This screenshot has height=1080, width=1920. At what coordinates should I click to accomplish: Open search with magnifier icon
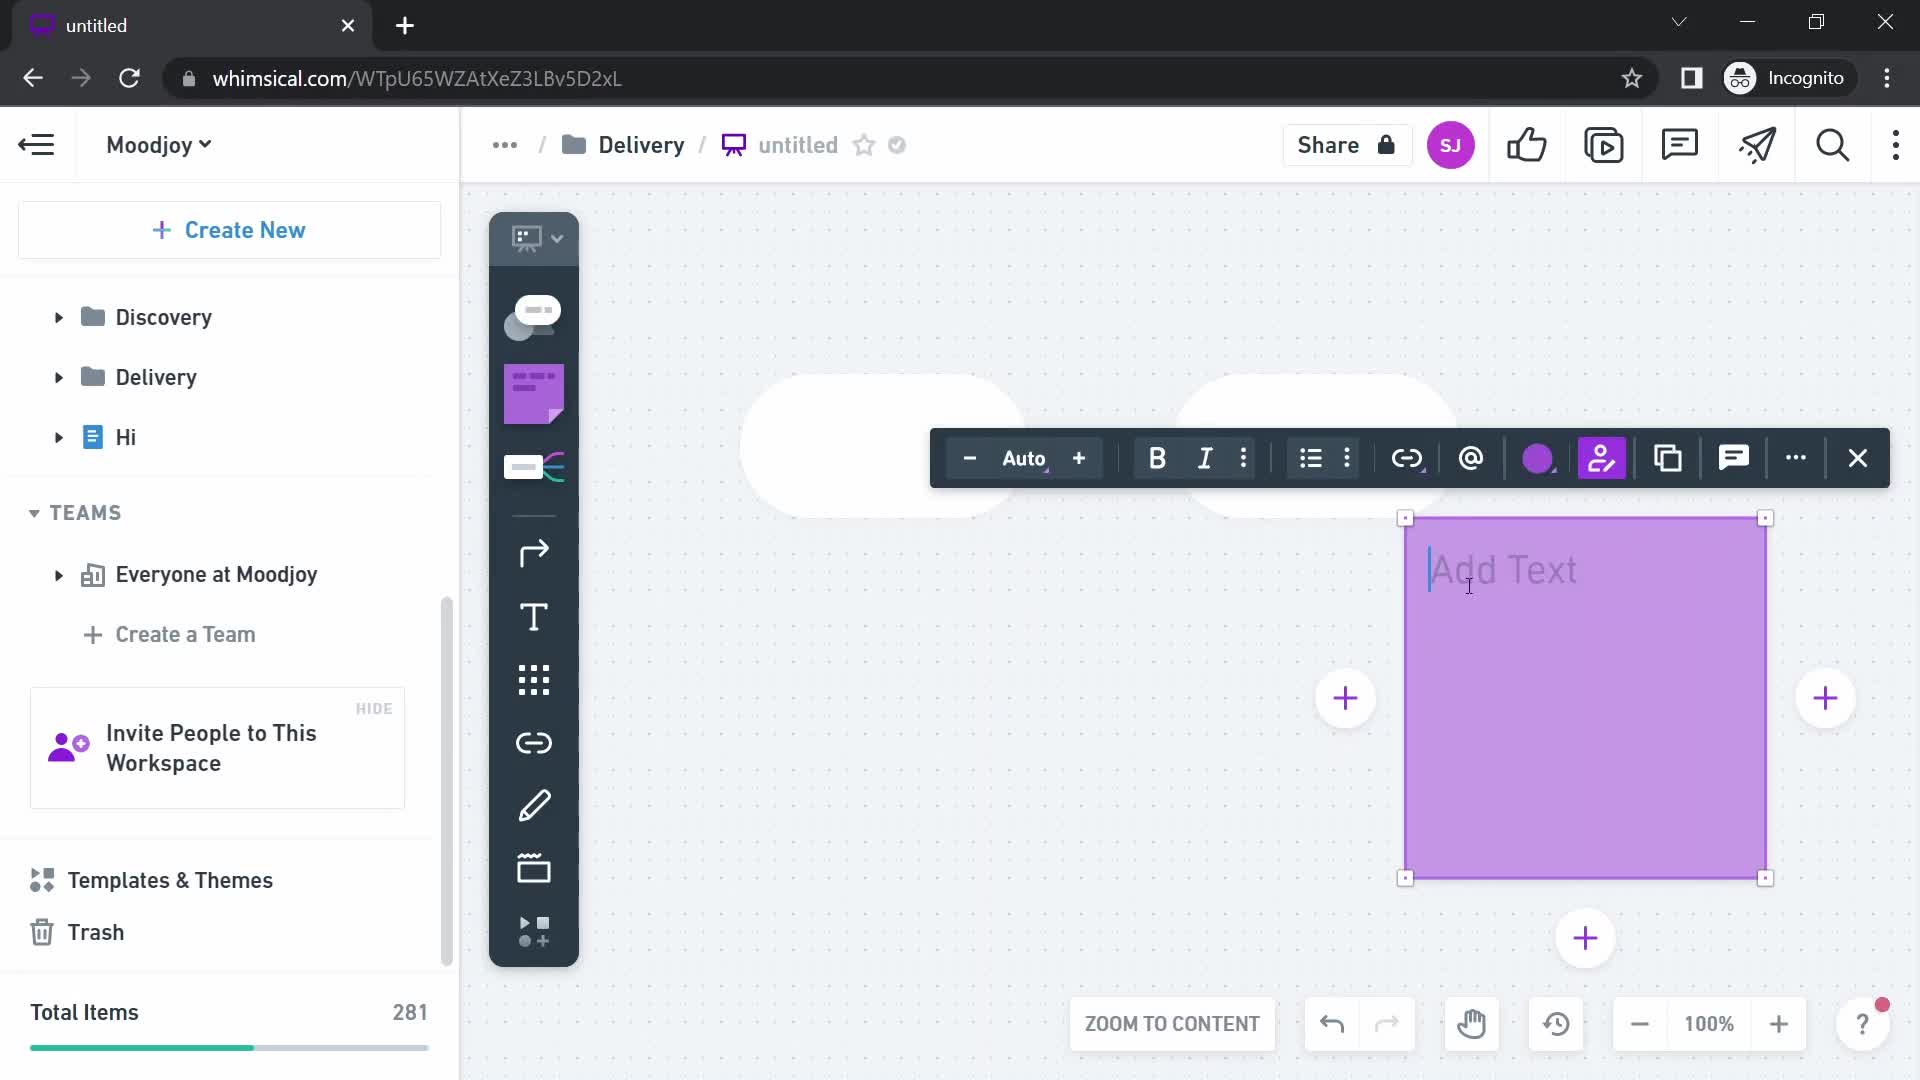[x=1833, y=145]
